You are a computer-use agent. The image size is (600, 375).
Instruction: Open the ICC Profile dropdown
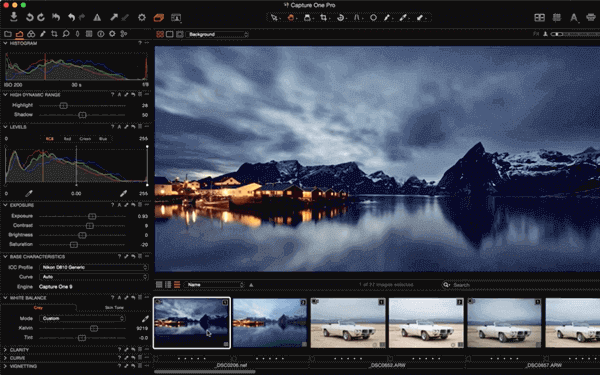[93, 267]
